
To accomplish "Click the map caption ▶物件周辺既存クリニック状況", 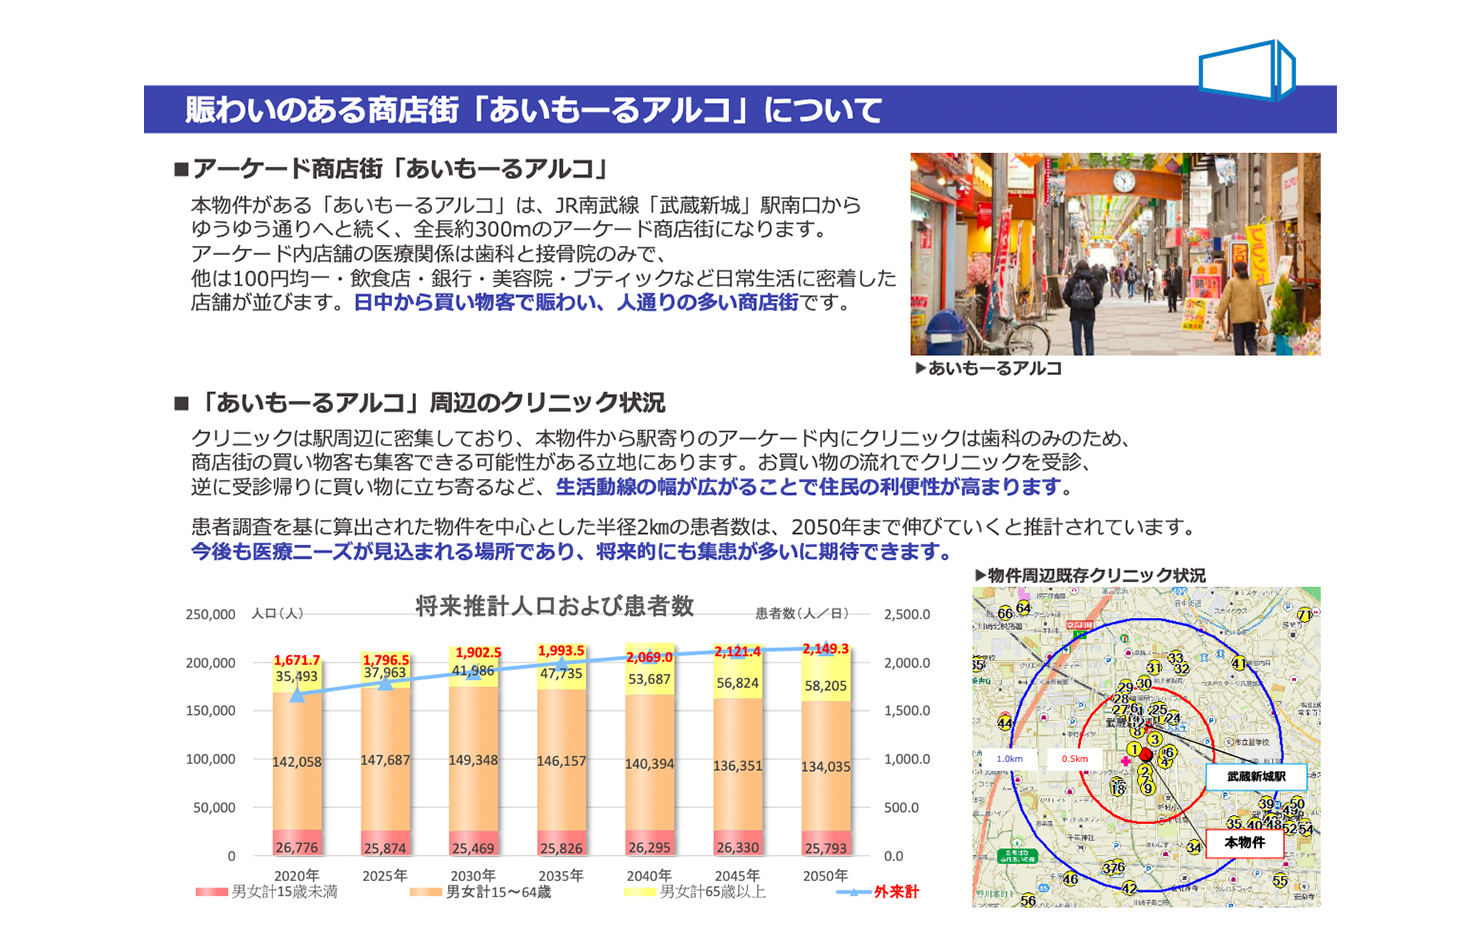I will [1090, 575].
